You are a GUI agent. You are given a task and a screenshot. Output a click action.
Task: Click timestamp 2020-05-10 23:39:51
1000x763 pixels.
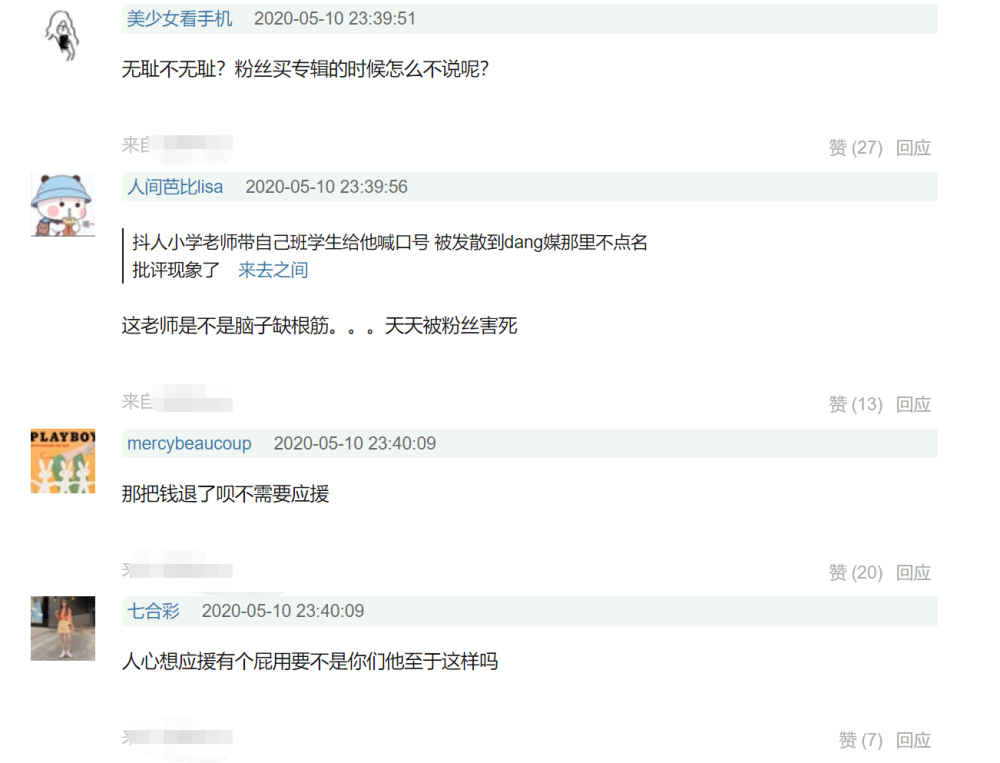tap(335, 19)
